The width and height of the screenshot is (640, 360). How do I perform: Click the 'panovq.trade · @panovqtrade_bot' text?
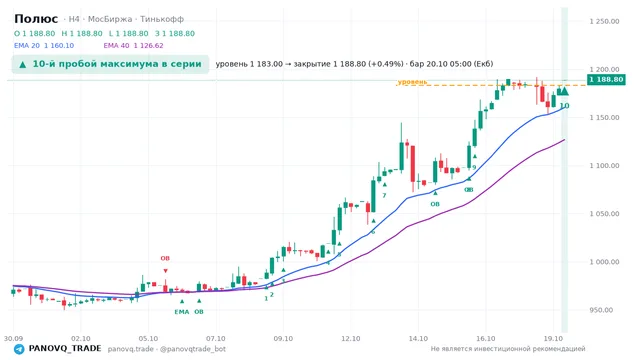(x=167, y=349)
